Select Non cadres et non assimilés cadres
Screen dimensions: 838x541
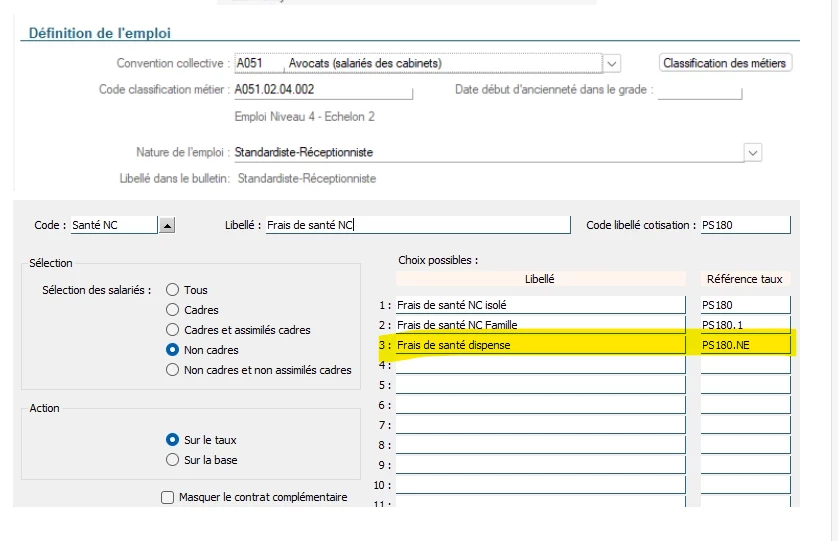click(x=173, y=370)
